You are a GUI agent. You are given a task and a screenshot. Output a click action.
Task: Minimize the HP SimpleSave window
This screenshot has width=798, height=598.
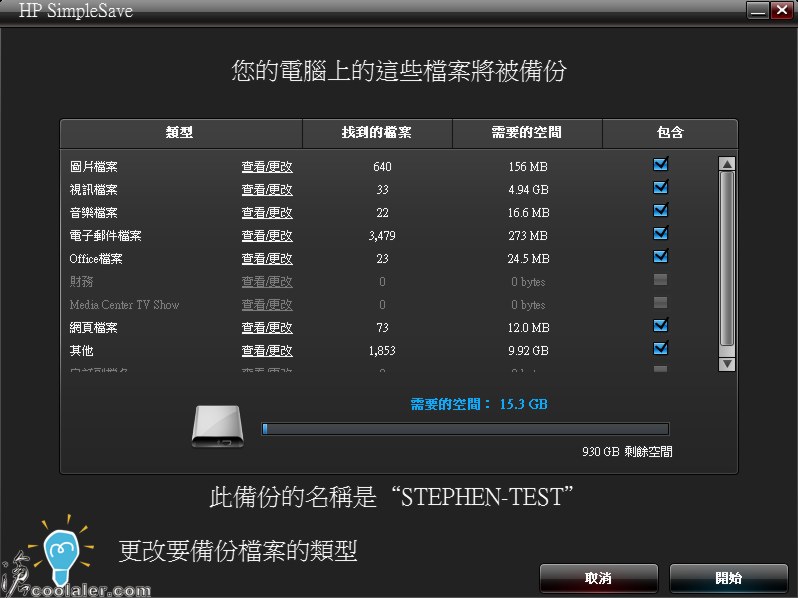pos(757,10)
